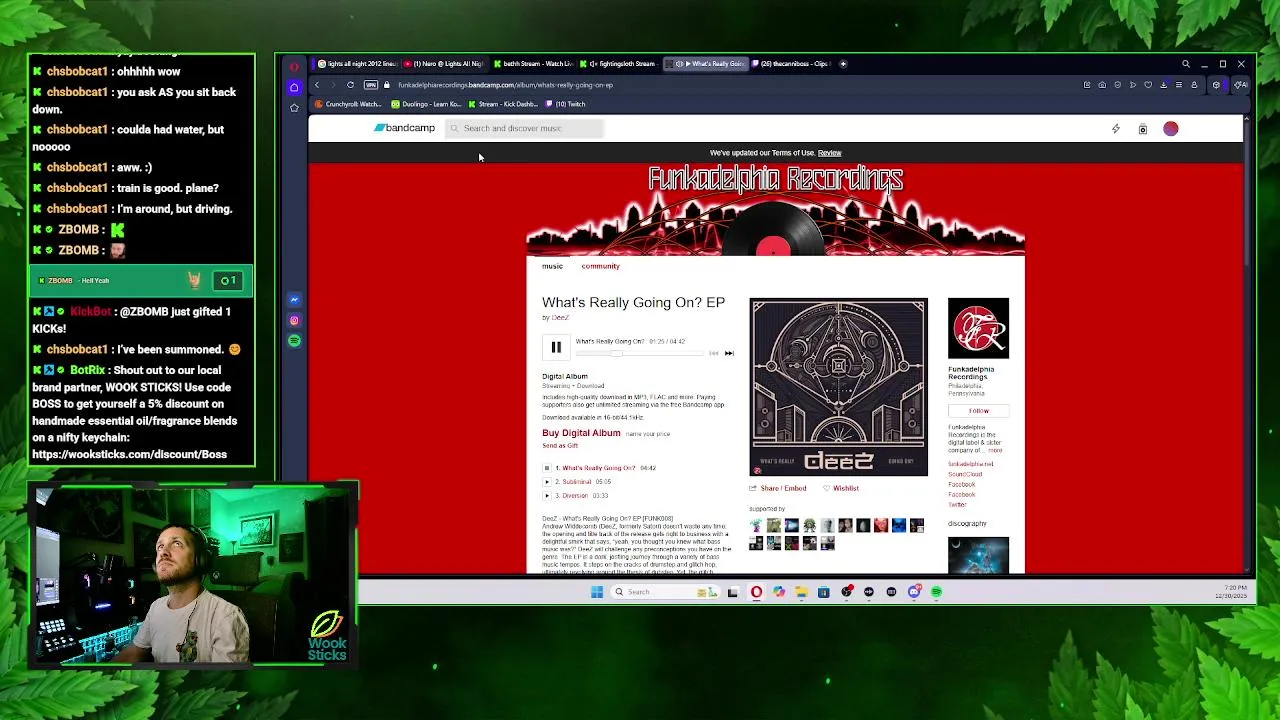Open Opera from taskbar

click(756, 592)
